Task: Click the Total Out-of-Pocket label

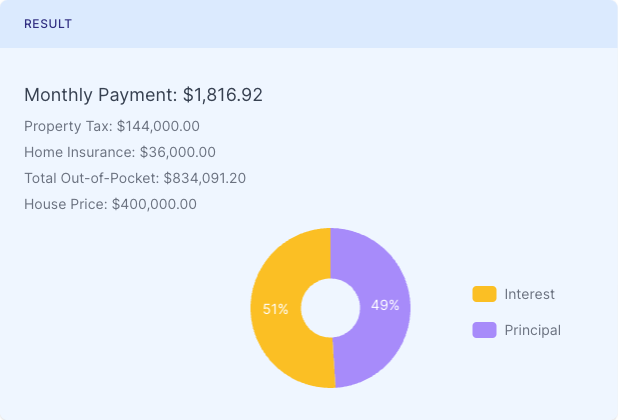Action: (x=91, y=178)
